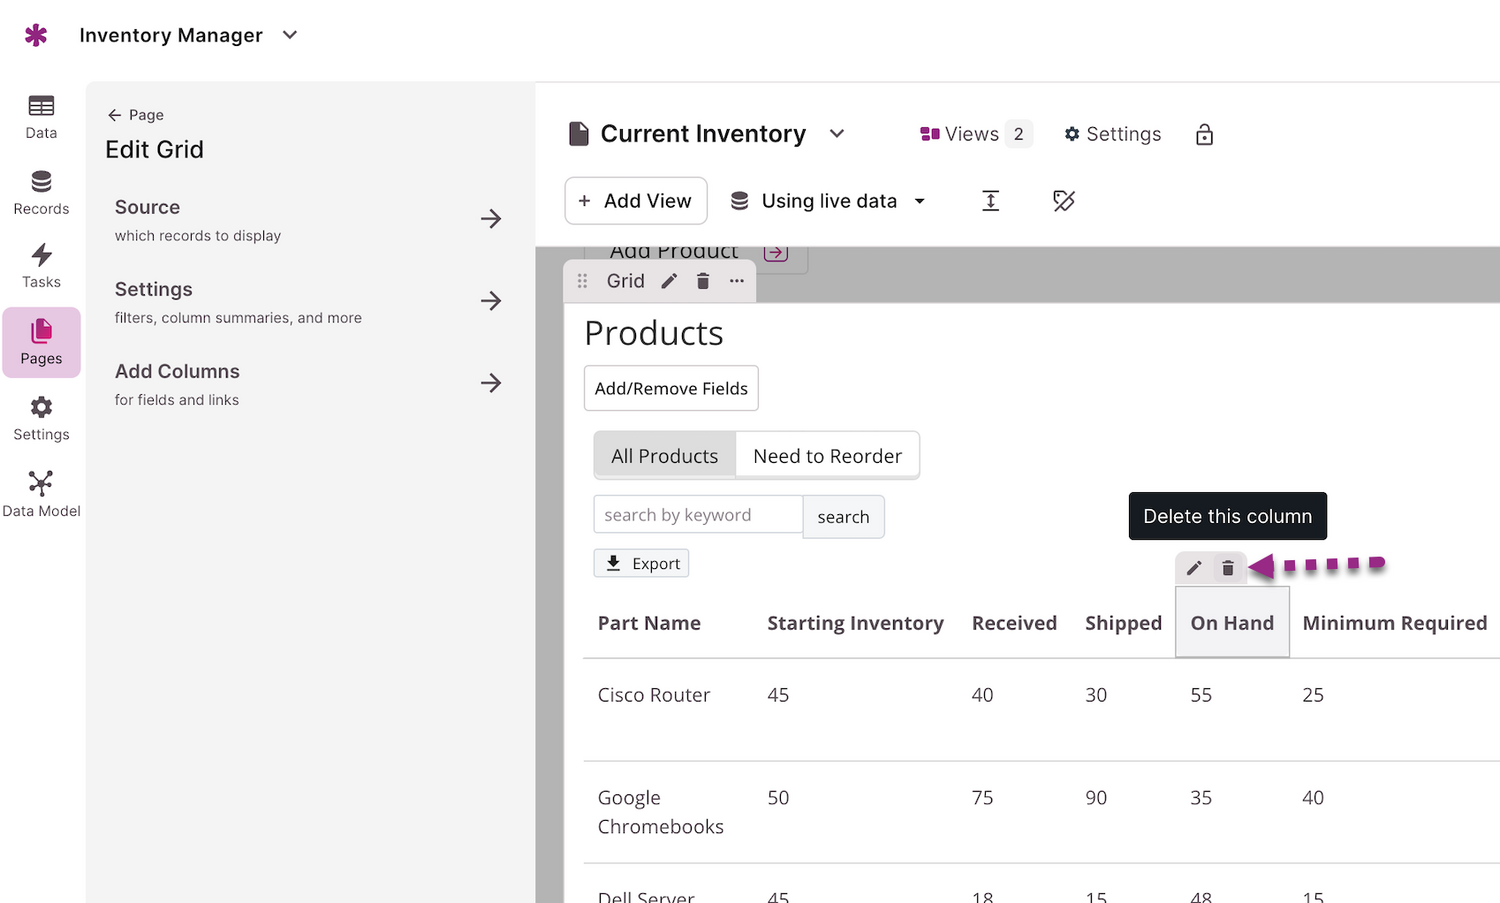Viewport: 1500px width, 903px height.
Task: Toggle the edit-mode pencil-off icon
Action: click(1064, 201)
